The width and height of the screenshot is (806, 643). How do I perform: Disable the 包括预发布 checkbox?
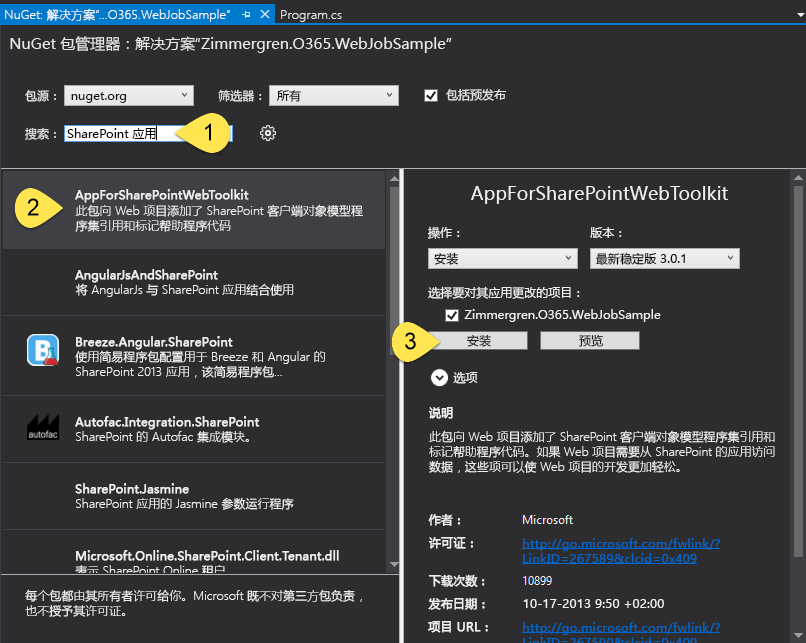pos(431,96)
